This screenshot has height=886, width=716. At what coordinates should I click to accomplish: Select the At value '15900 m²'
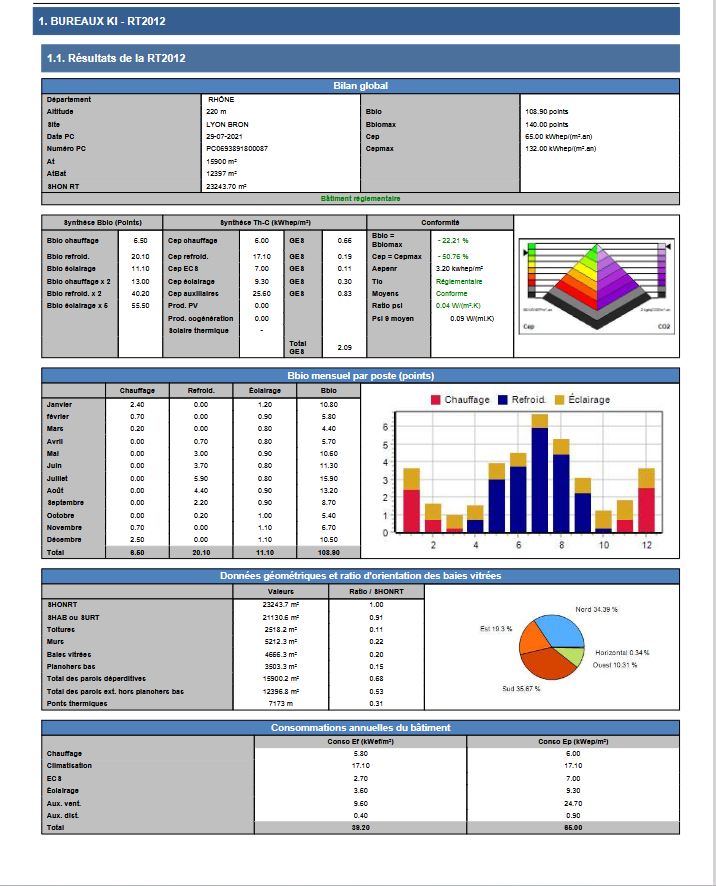222,162
